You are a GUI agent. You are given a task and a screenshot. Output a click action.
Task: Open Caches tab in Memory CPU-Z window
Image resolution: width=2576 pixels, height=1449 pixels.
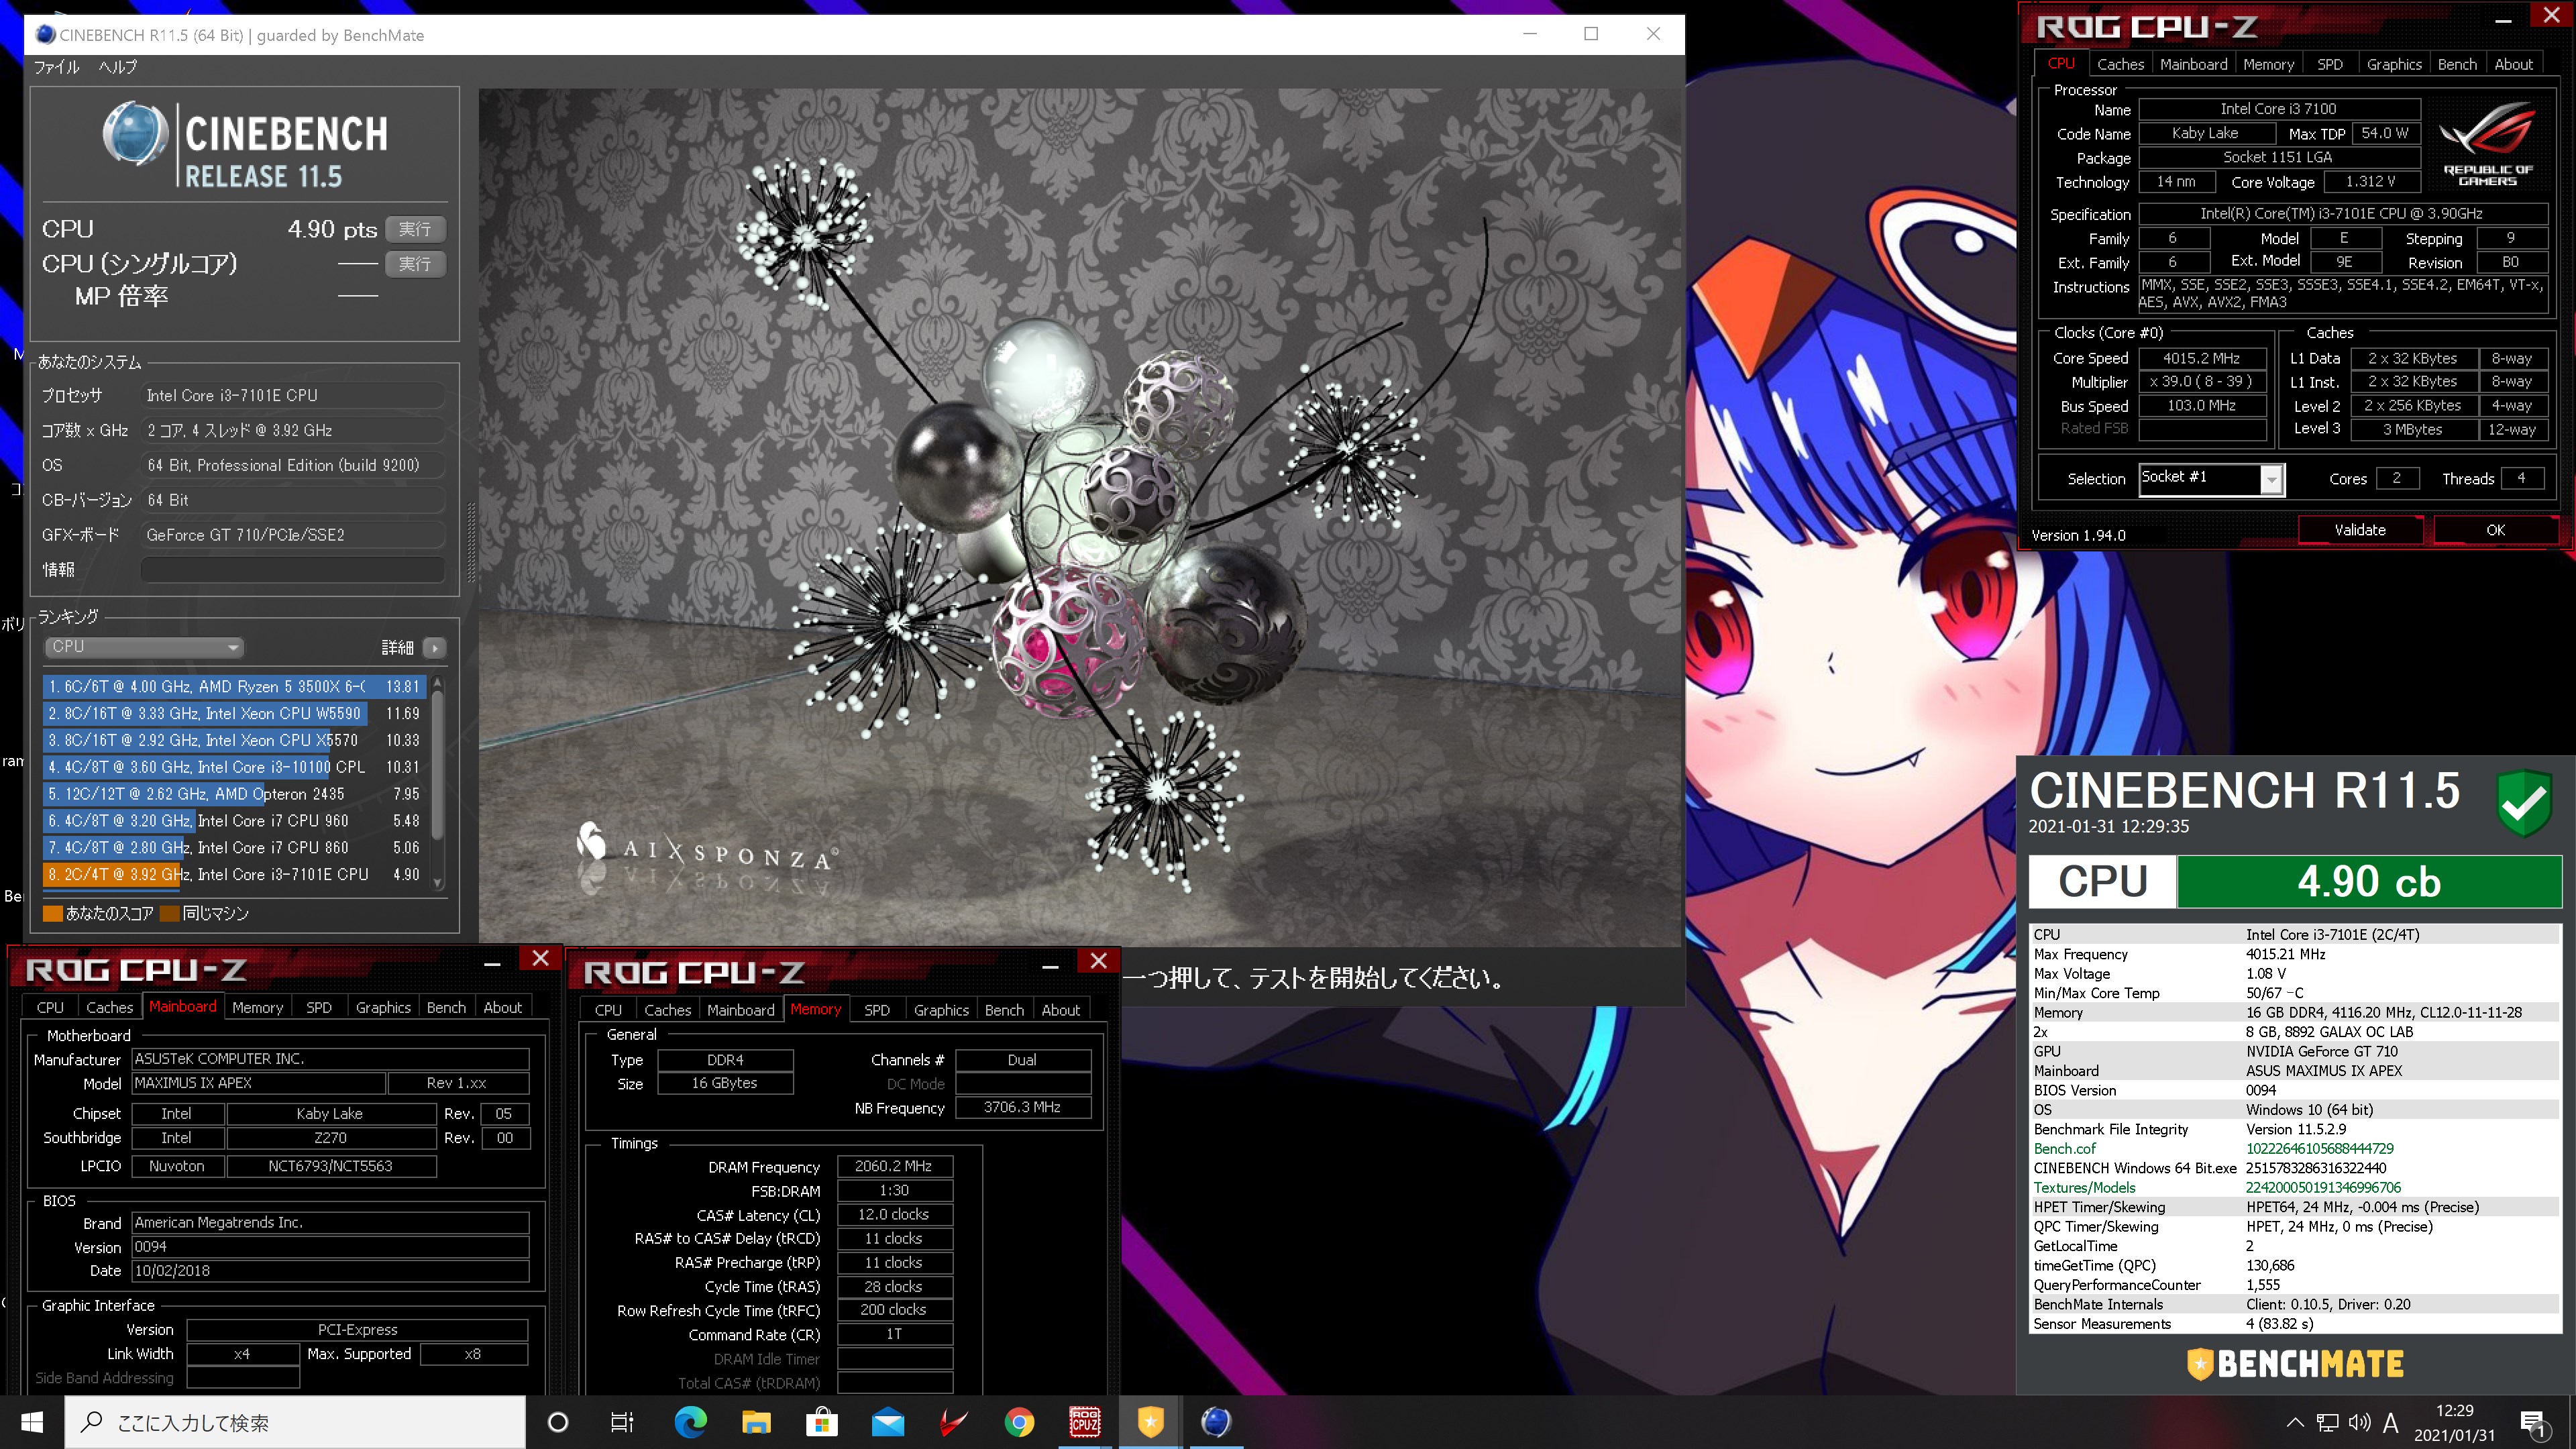pos(667,1010)
